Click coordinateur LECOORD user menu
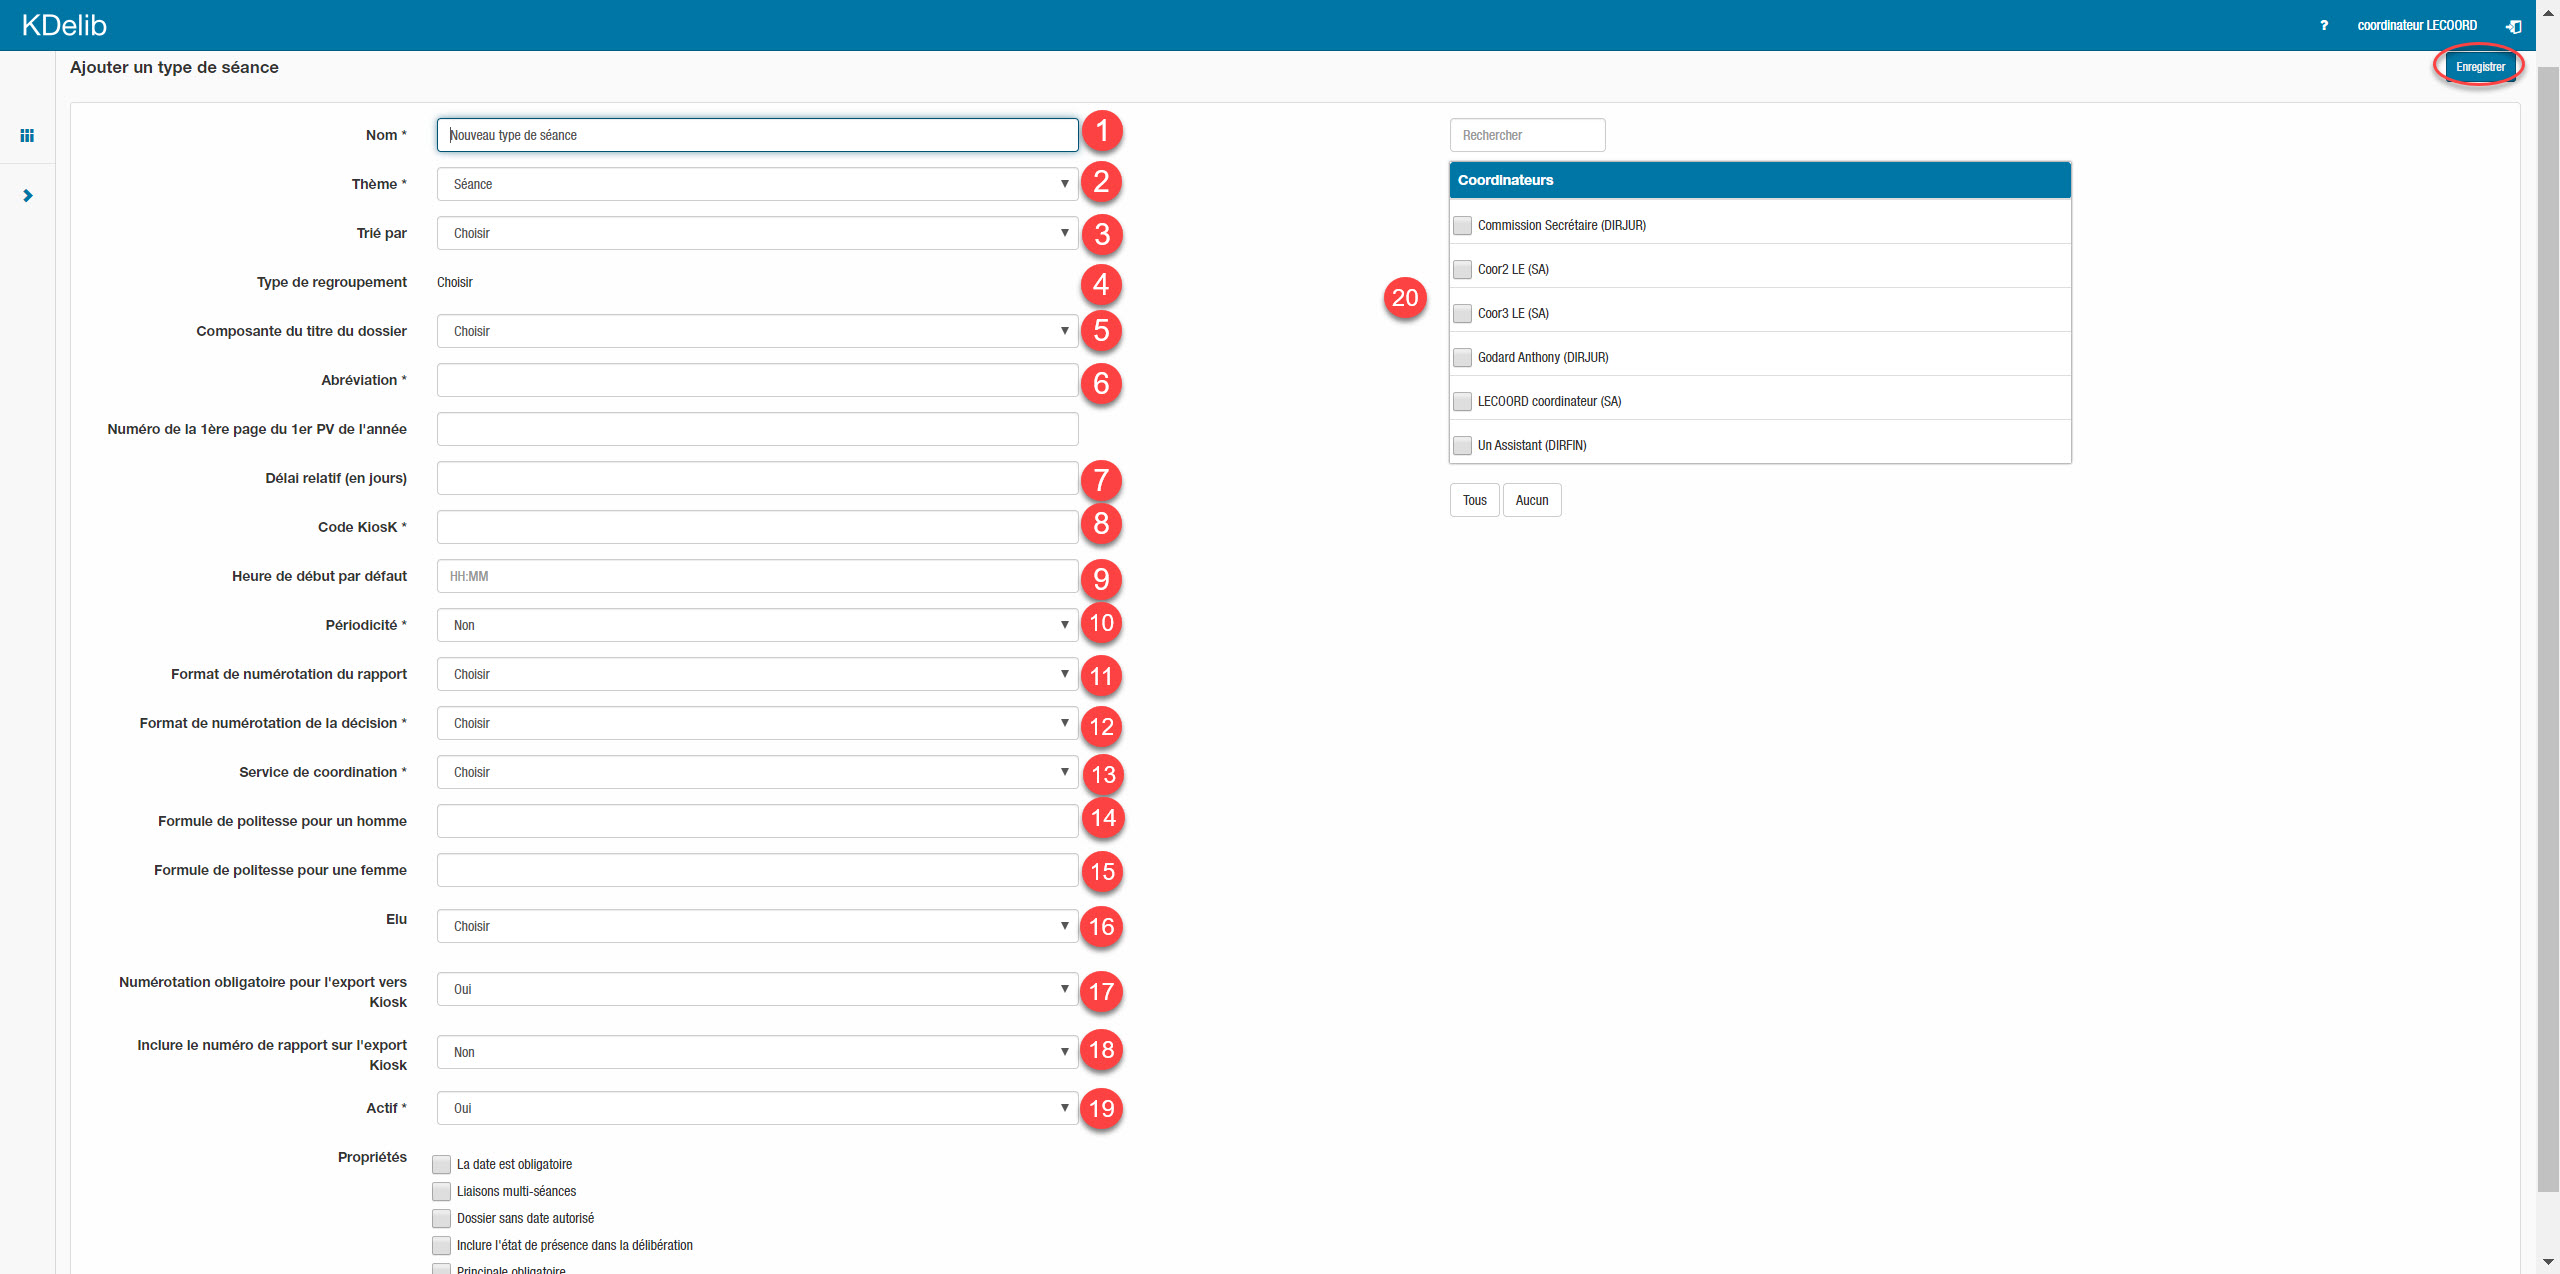 tap(2416, 25)
